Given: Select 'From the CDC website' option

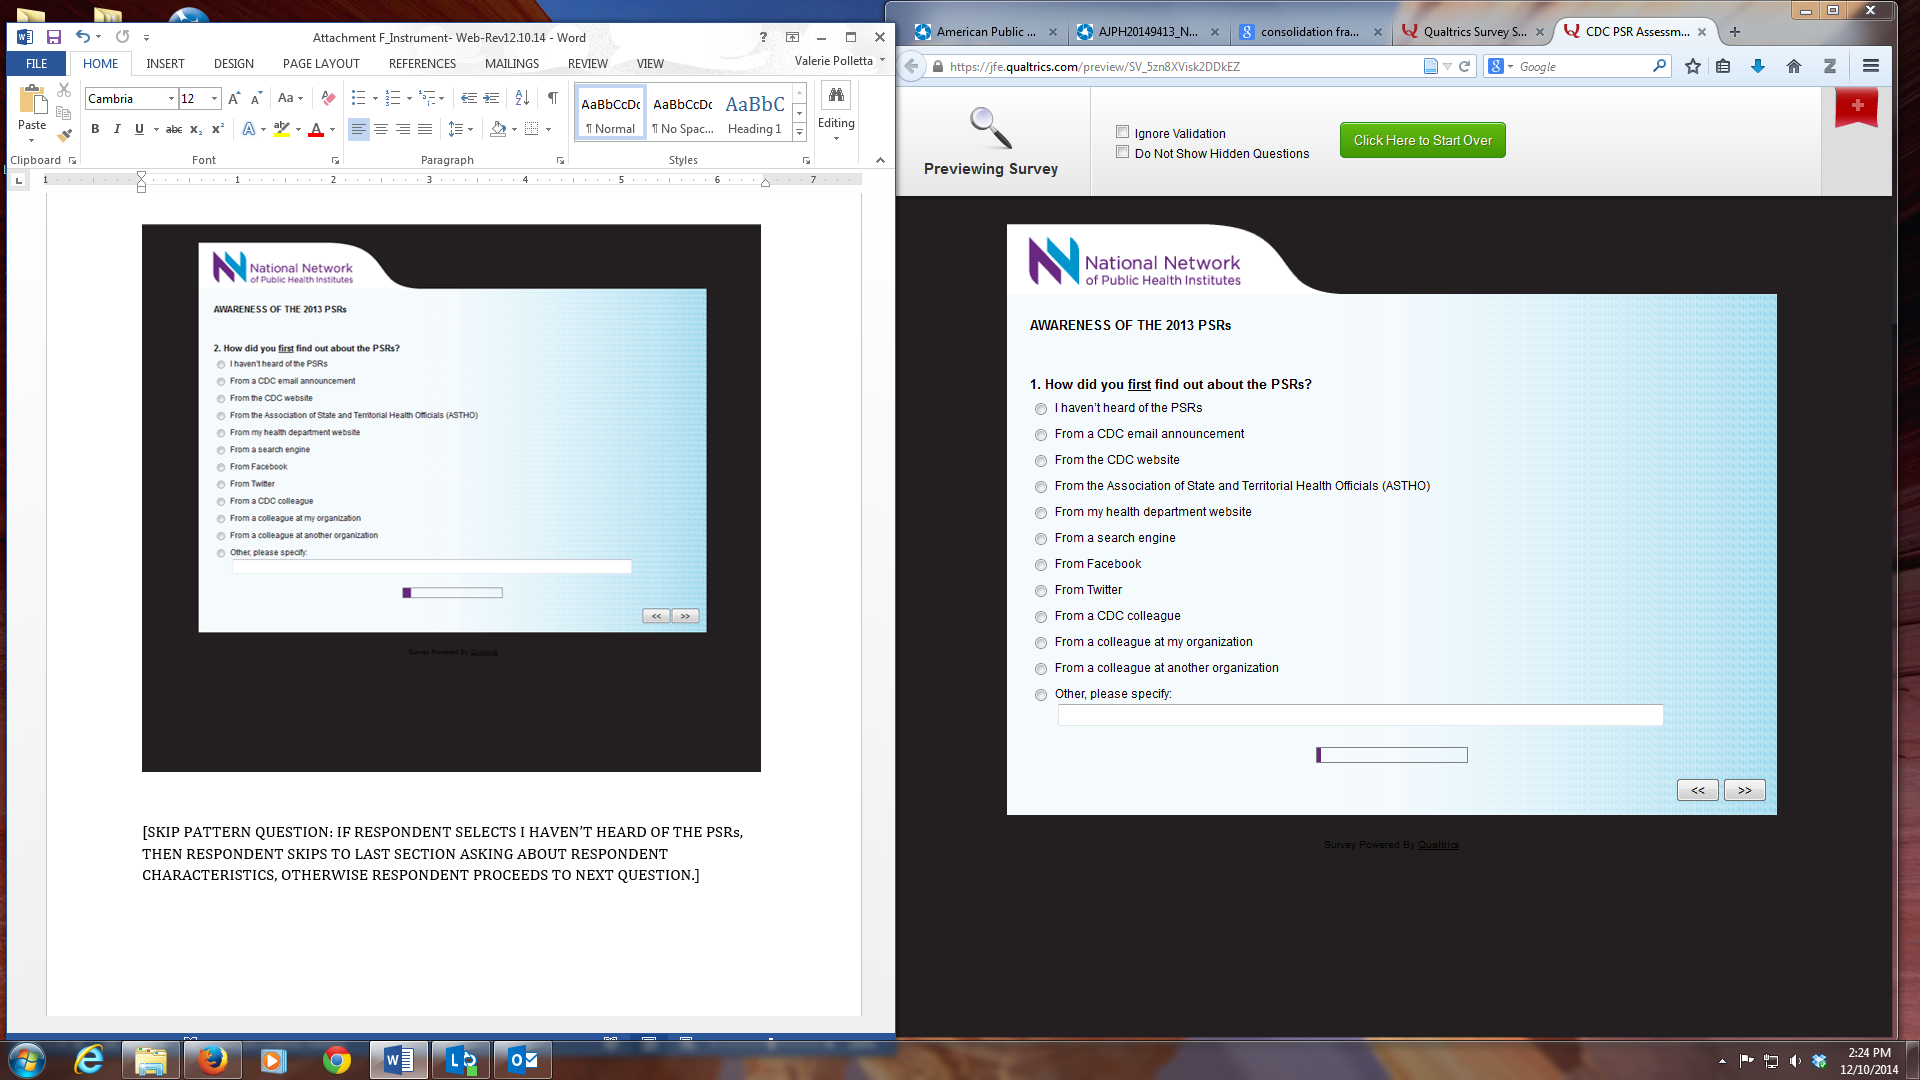Looking at the screenshot, I should pyautogui.click(x=1041, y=461).
